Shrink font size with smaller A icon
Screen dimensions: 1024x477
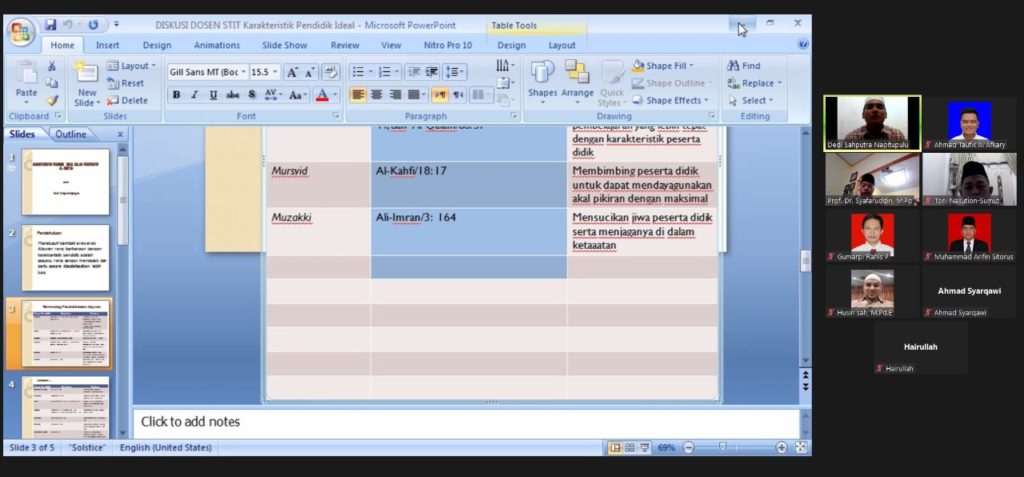tap(308, 72)
